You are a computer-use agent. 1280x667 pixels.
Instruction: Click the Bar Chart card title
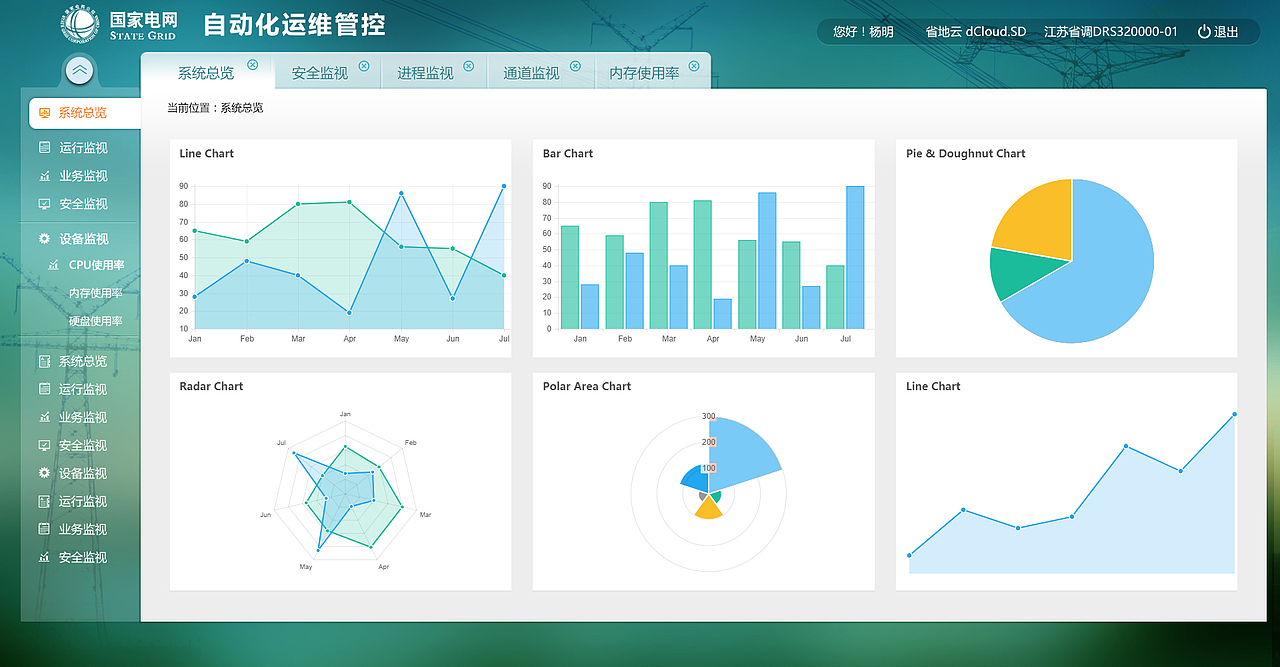(568, 153)
